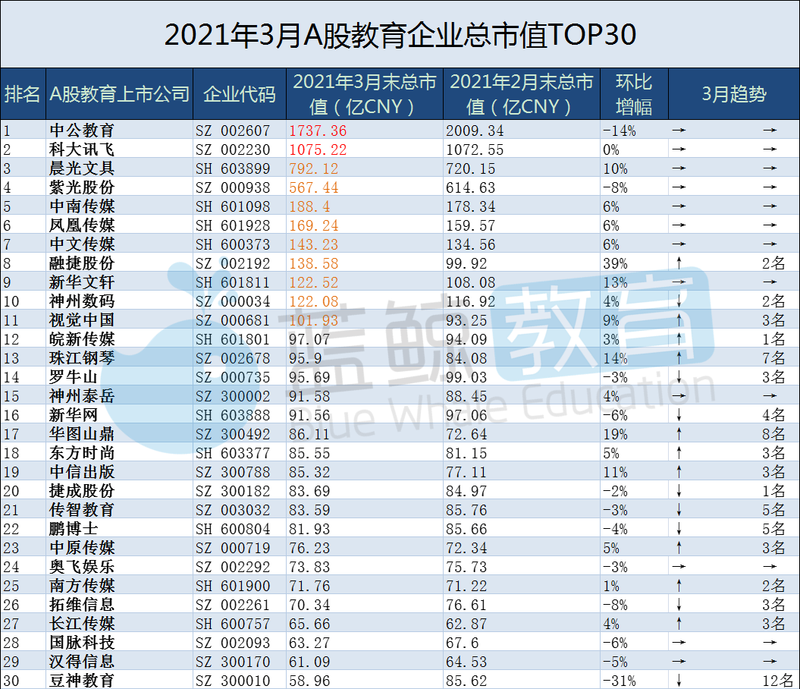This screenshot has height=689, width=800.
Task: Click stock code SH 603899
Action: pyautogui.click(x=233, y=169)
